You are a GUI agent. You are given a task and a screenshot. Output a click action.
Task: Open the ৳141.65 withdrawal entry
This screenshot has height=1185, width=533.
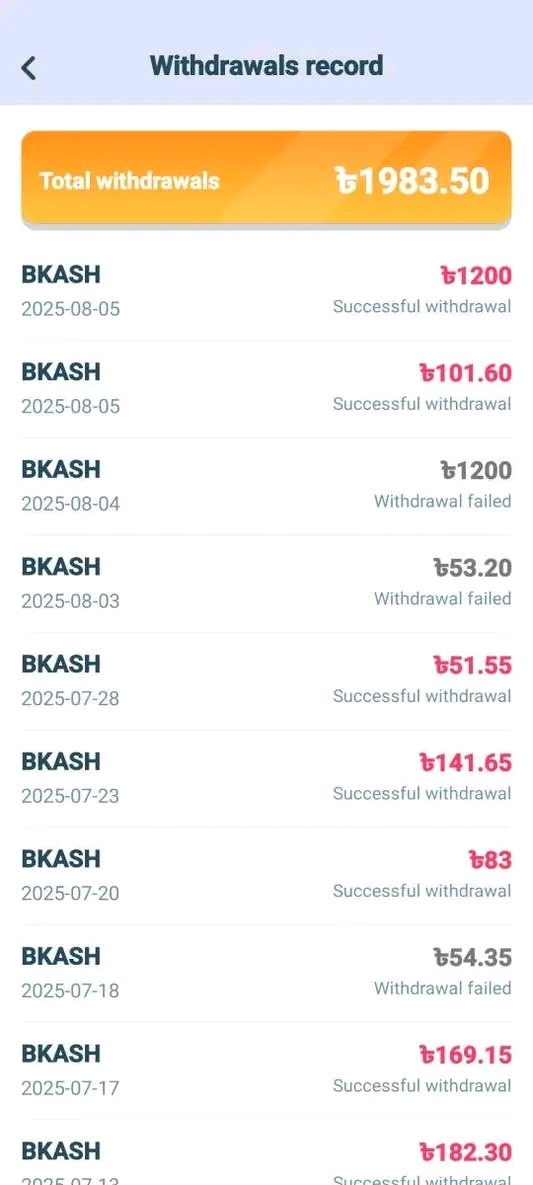tap(266, 779)
